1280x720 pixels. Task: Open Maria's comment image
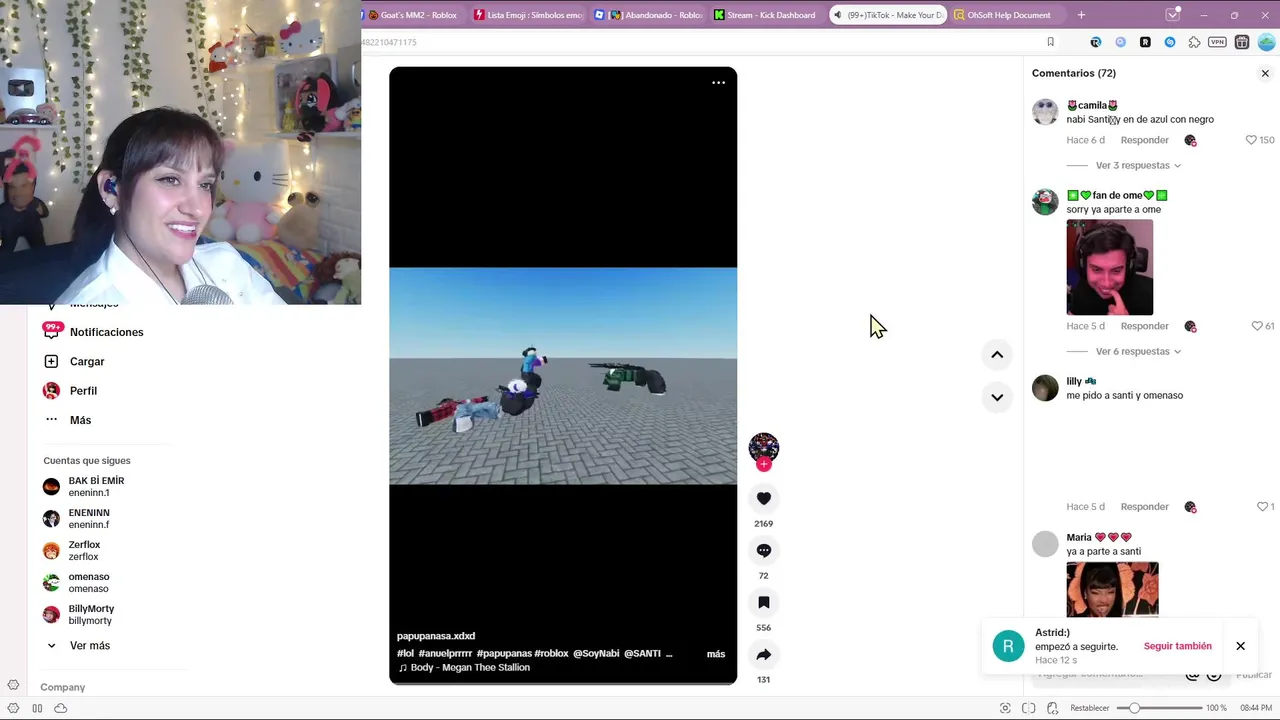click(x=1113, y=589)
